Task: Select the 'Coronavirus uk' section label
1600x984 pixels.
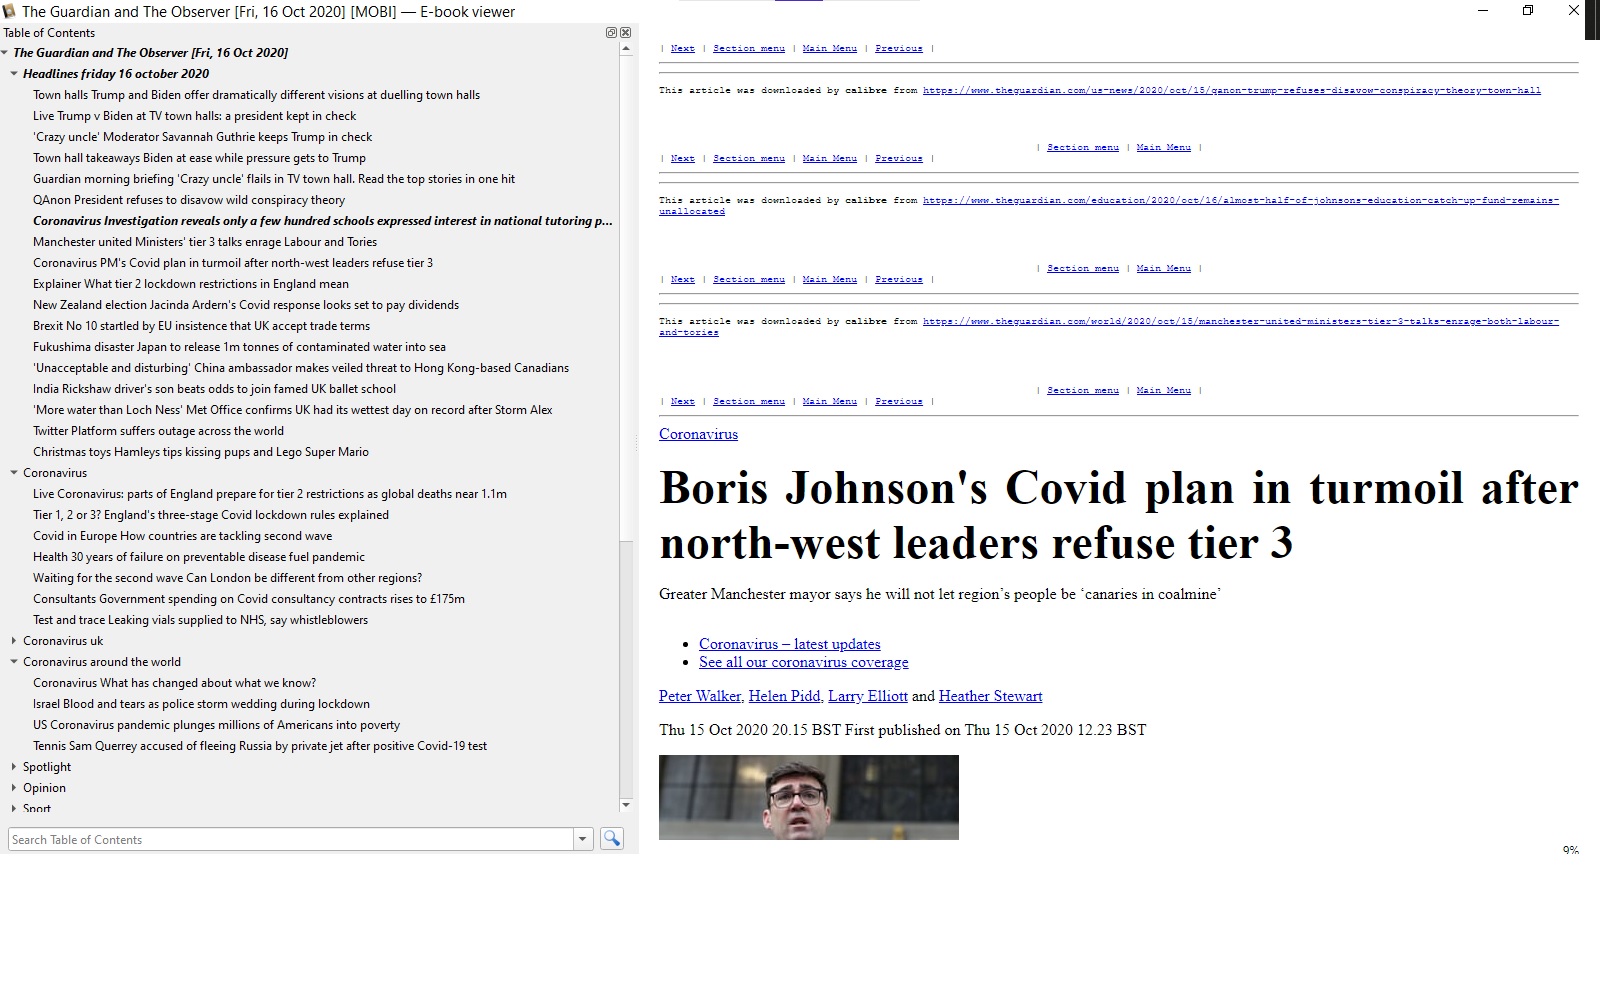Action: [x=63, y=641]
